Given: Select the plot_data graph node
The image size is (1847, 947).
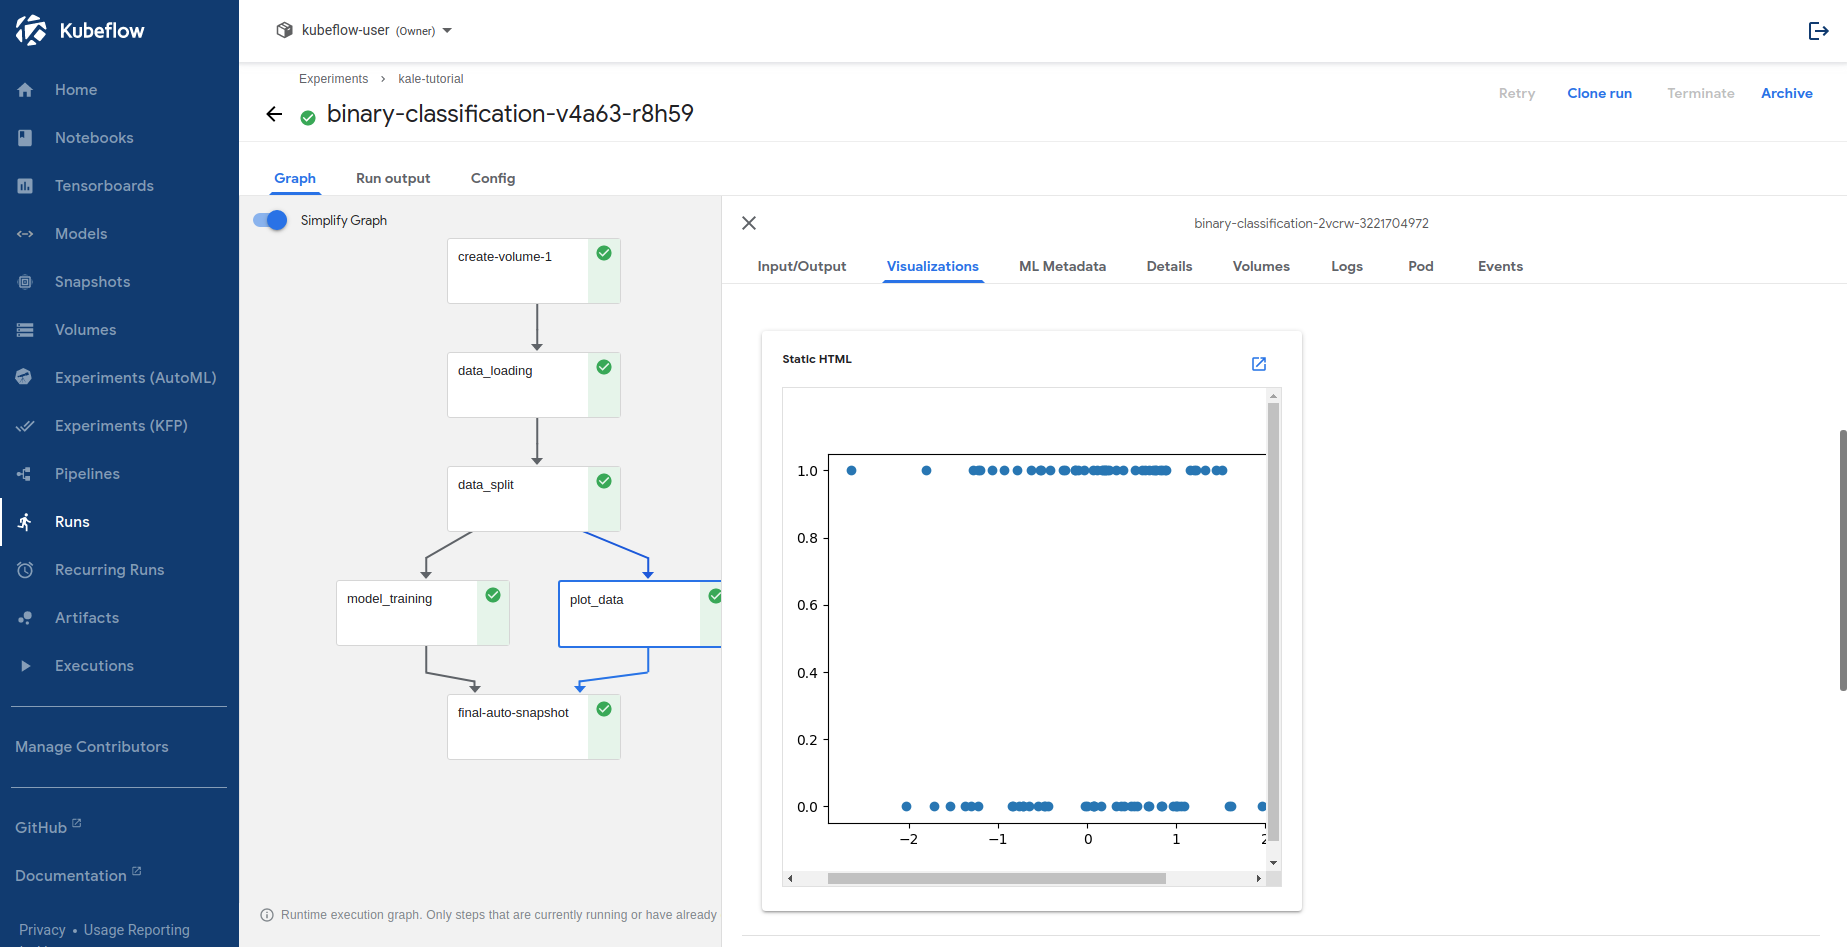Looking at the screenshot, I should click(640, 614).
